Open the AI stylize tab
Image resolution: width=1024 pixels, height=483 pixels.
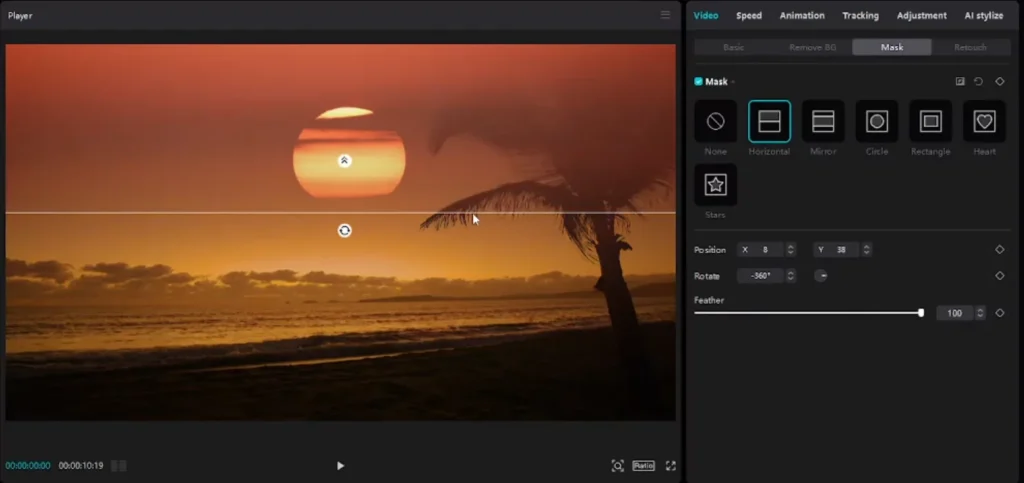pos(984,16)
